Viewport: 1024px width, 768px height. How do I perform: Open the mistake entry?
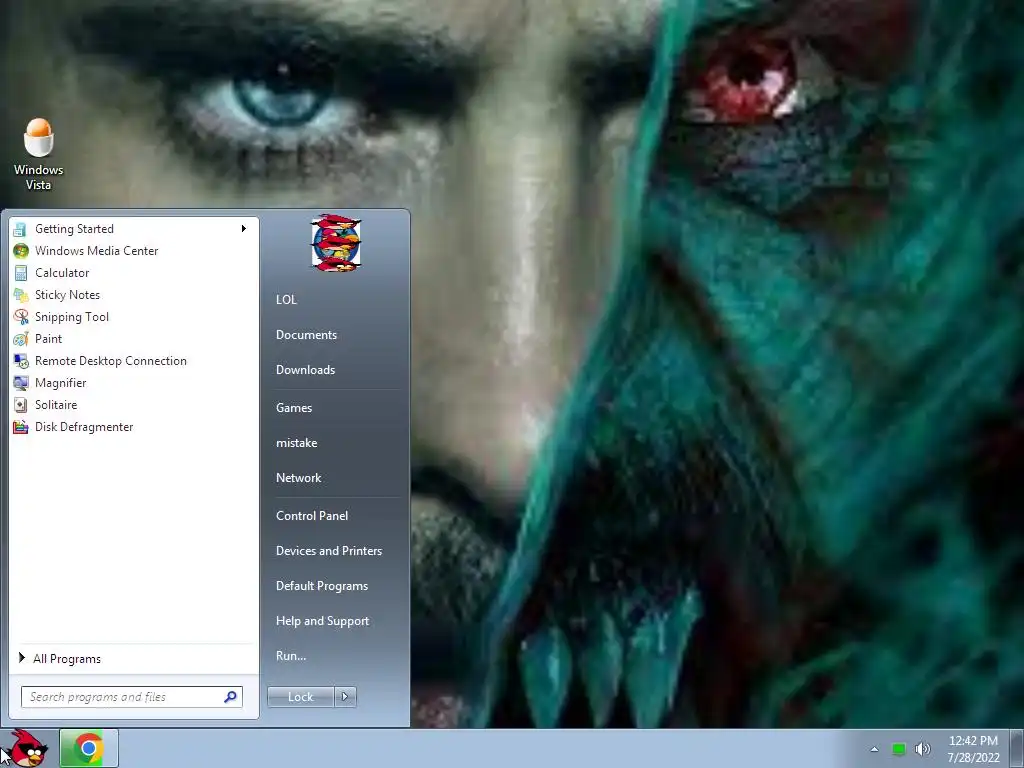296,443
